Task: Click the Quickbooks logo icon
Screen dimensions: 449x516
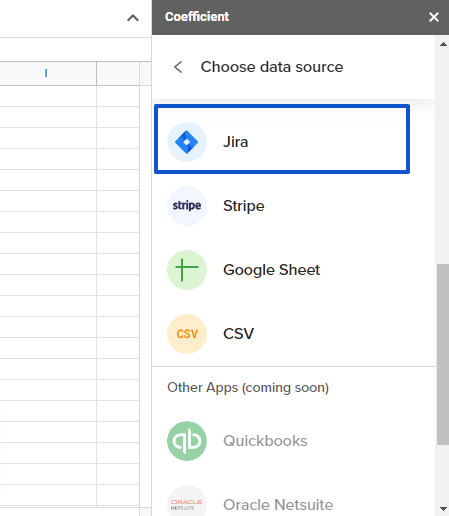Action: pos(187,441)
